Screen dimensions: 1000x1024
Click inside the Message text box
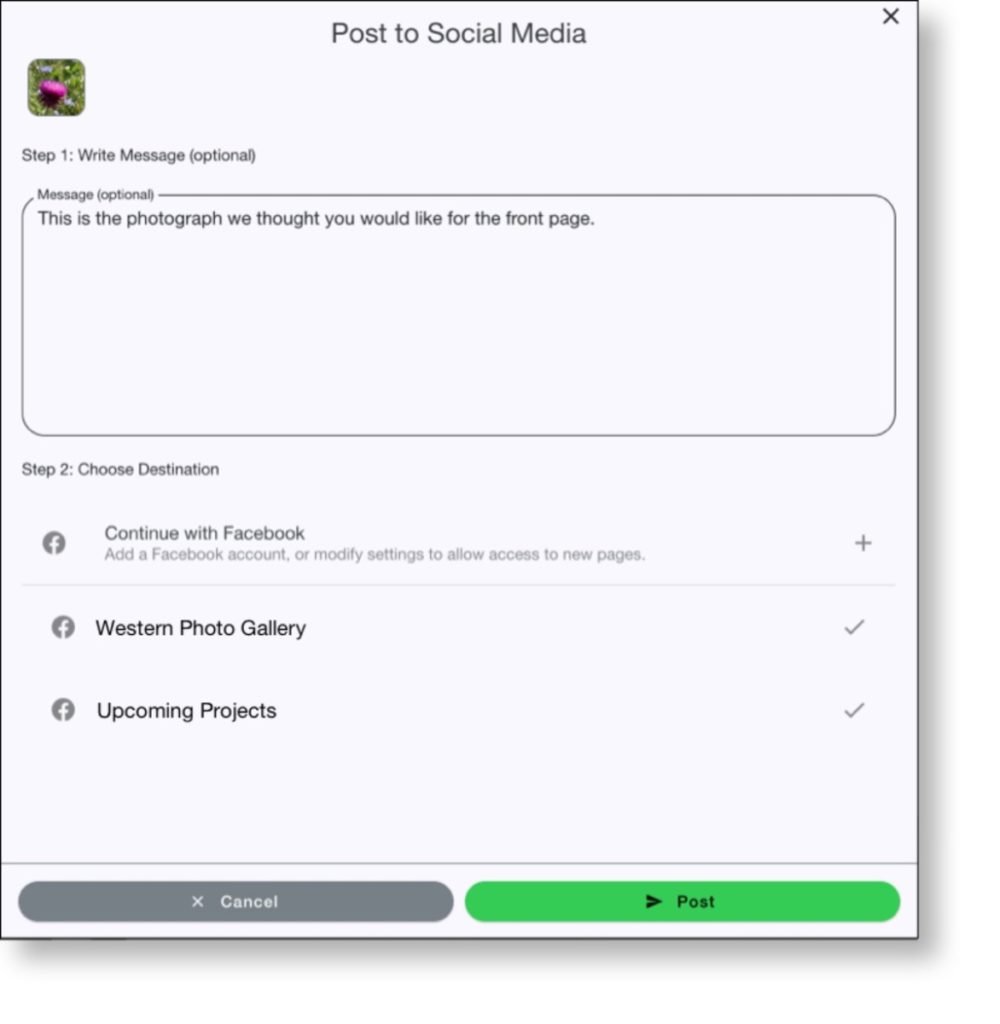pos(459,315)
